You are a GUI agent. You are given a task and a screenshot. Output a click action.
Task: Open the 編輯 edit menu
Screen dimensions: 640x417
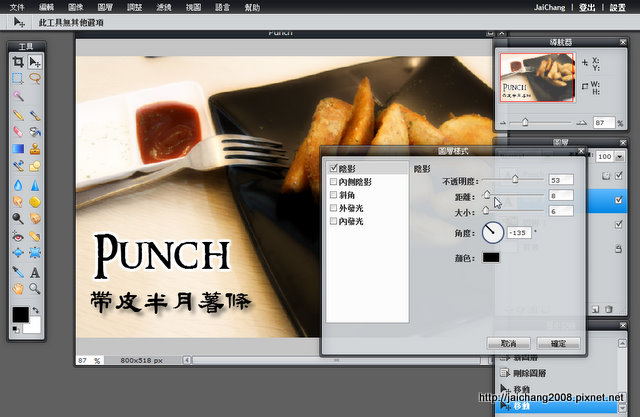coord(47,7)
